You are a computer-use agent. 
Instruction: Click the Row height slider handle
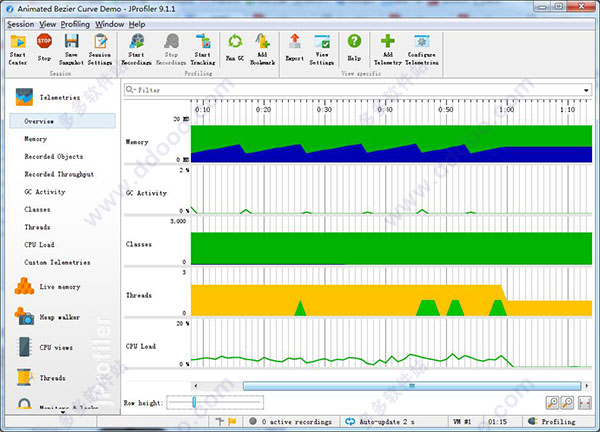click(194, 402)
